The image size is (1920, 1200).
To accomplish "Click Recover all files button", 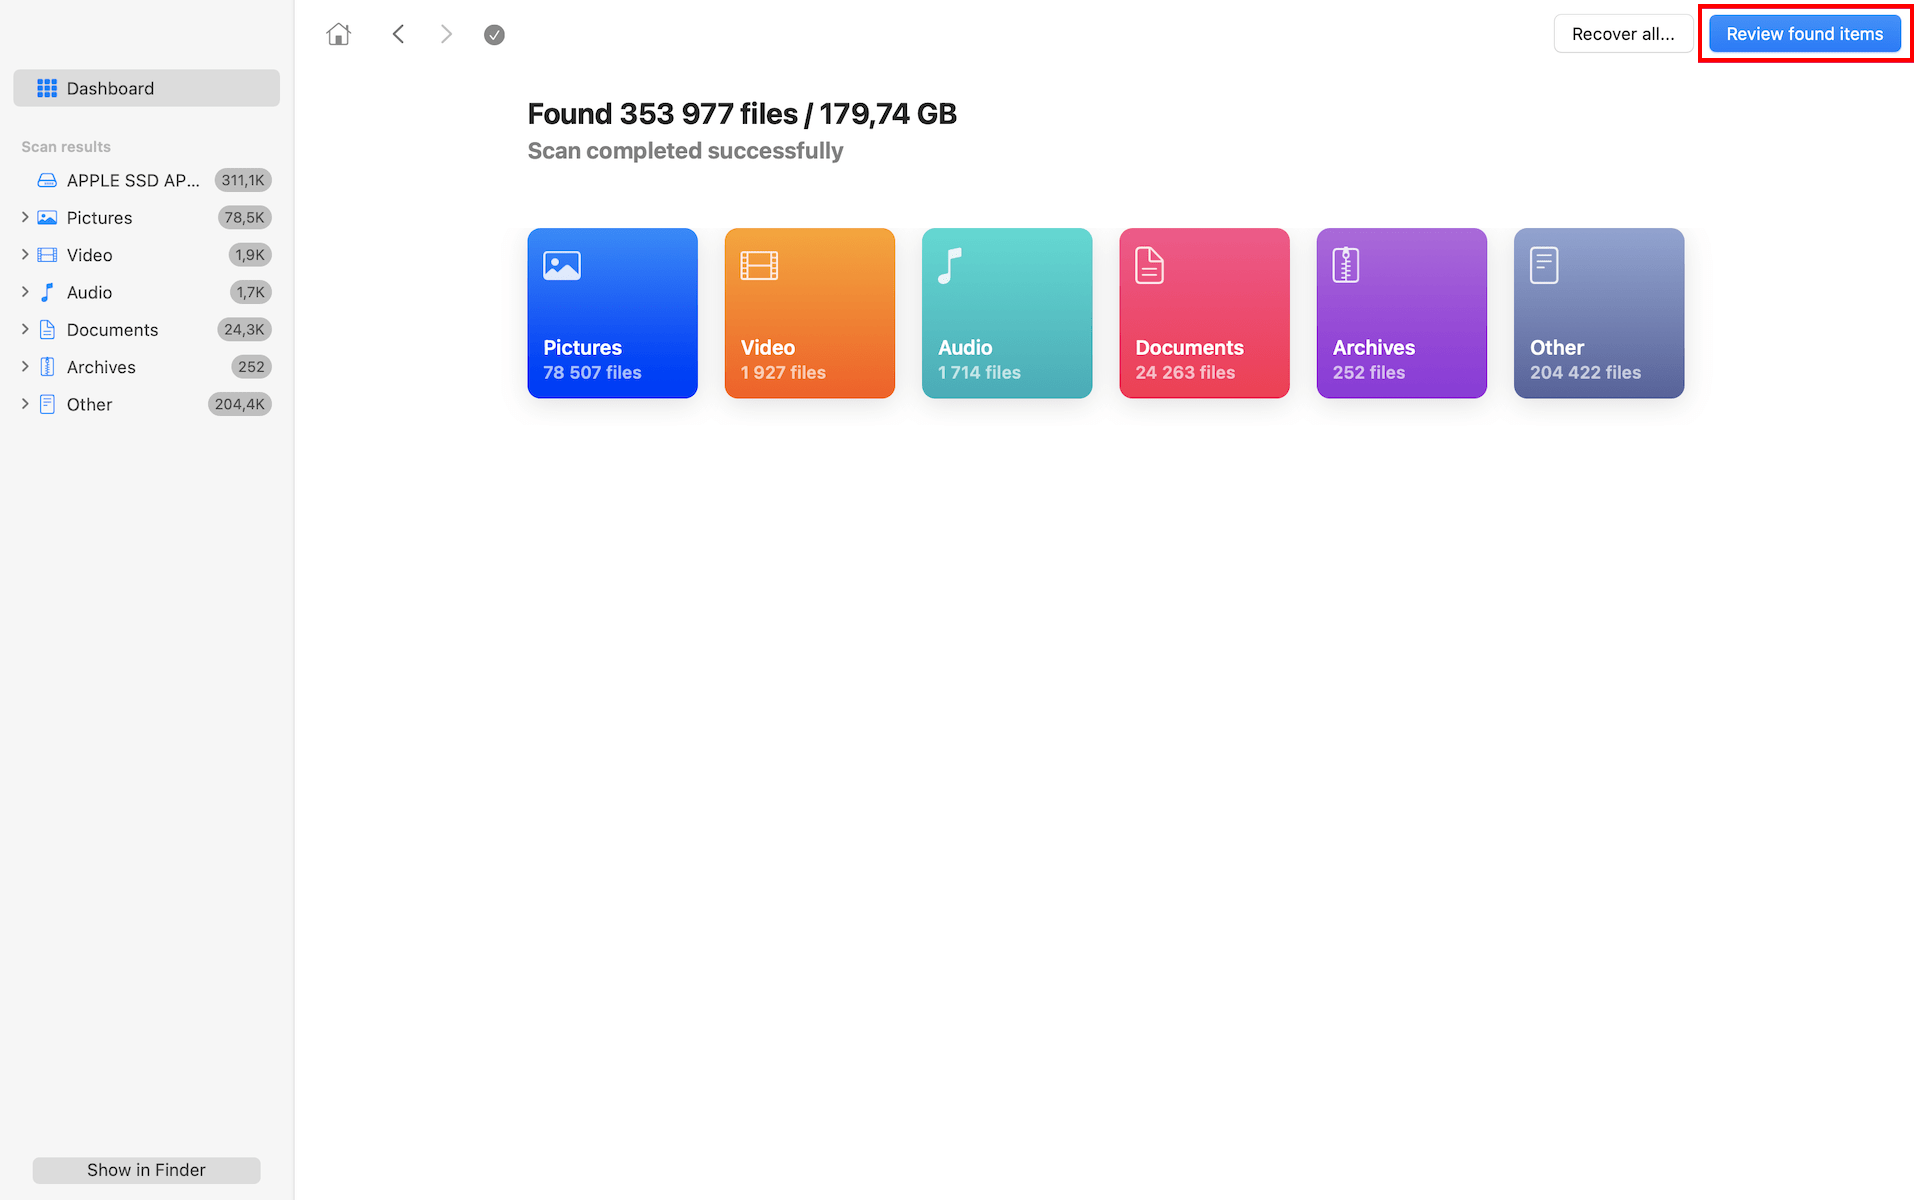I will click(x=1623, y=33).
